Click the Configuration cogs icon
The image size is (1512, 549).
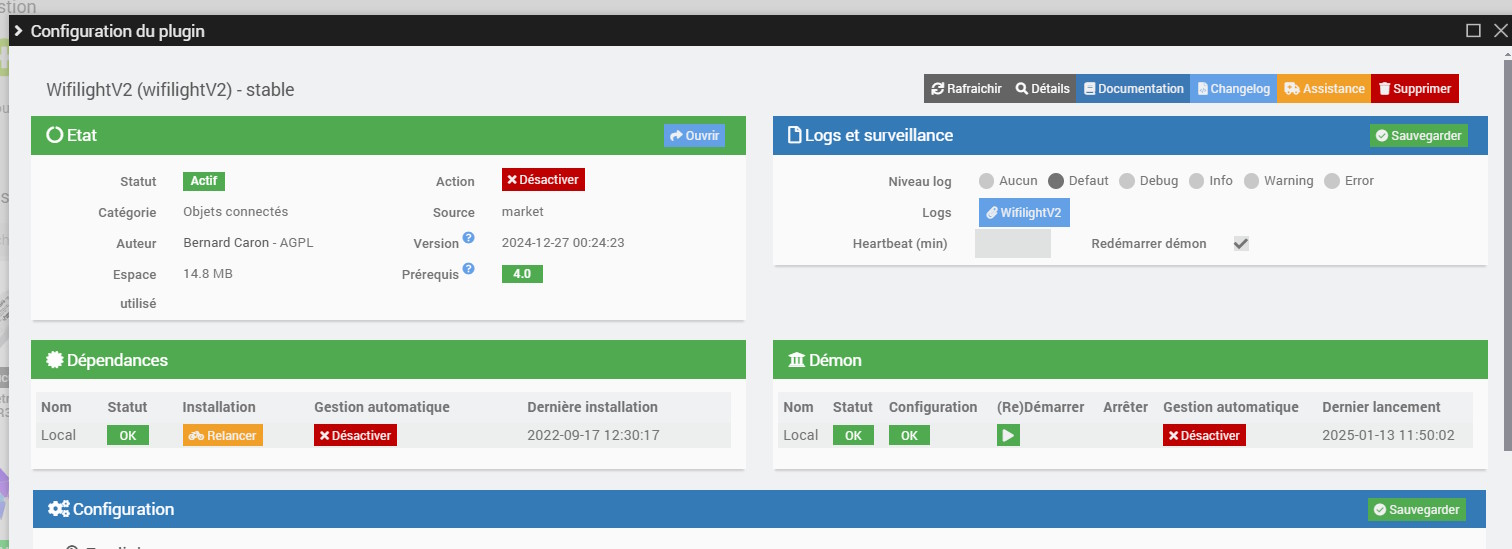click(x=59, y=509)
